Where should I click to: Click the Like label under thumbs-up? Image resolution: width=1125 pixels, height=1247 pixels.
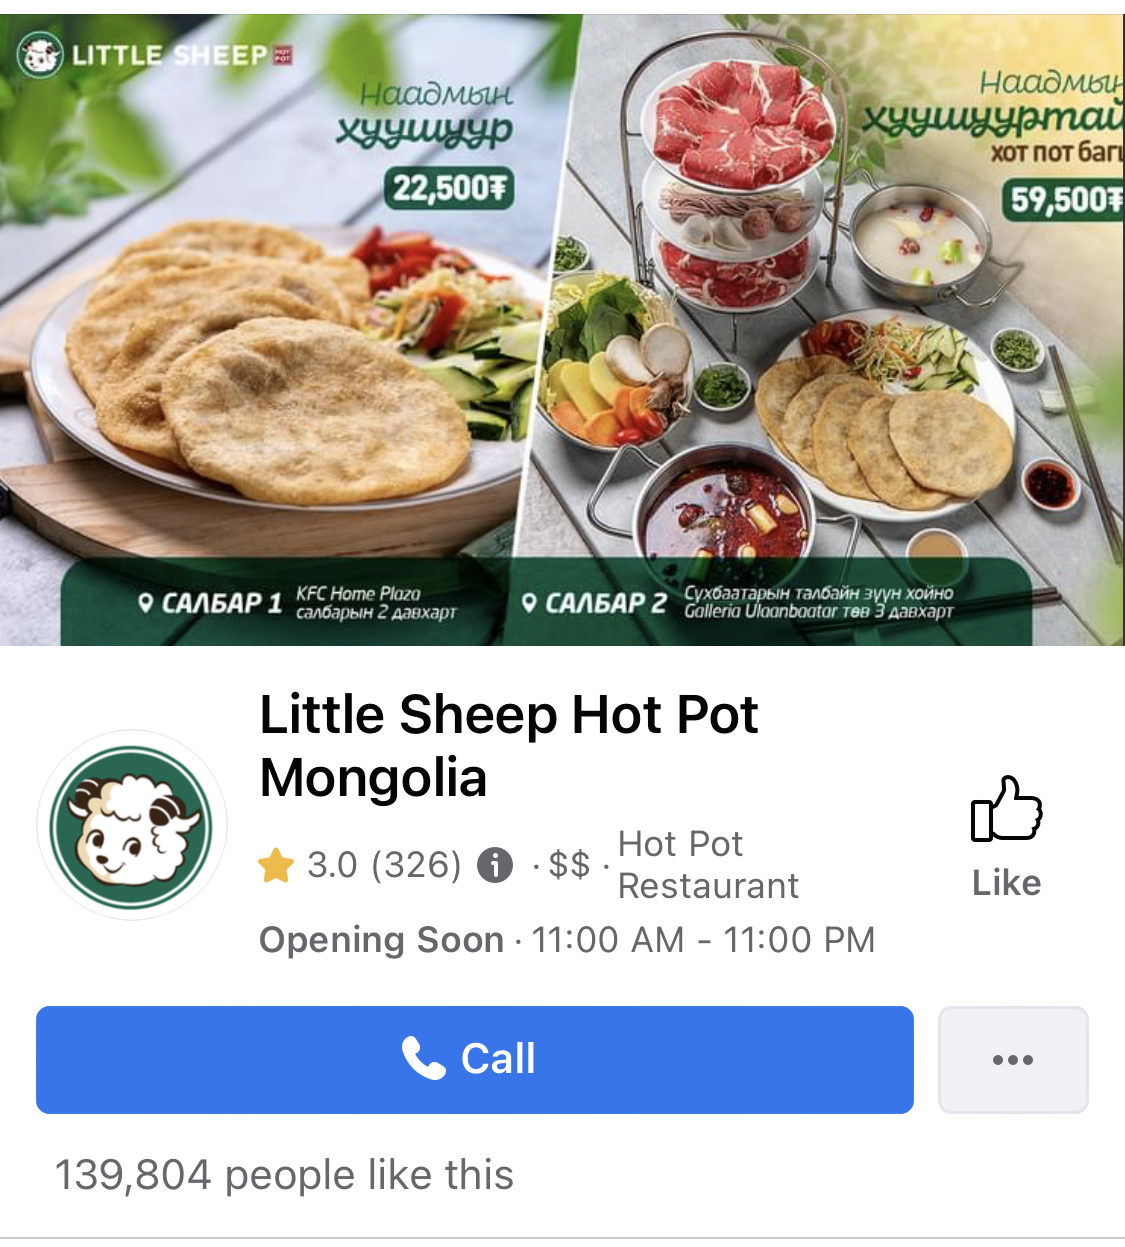(x=1007, y=883)
